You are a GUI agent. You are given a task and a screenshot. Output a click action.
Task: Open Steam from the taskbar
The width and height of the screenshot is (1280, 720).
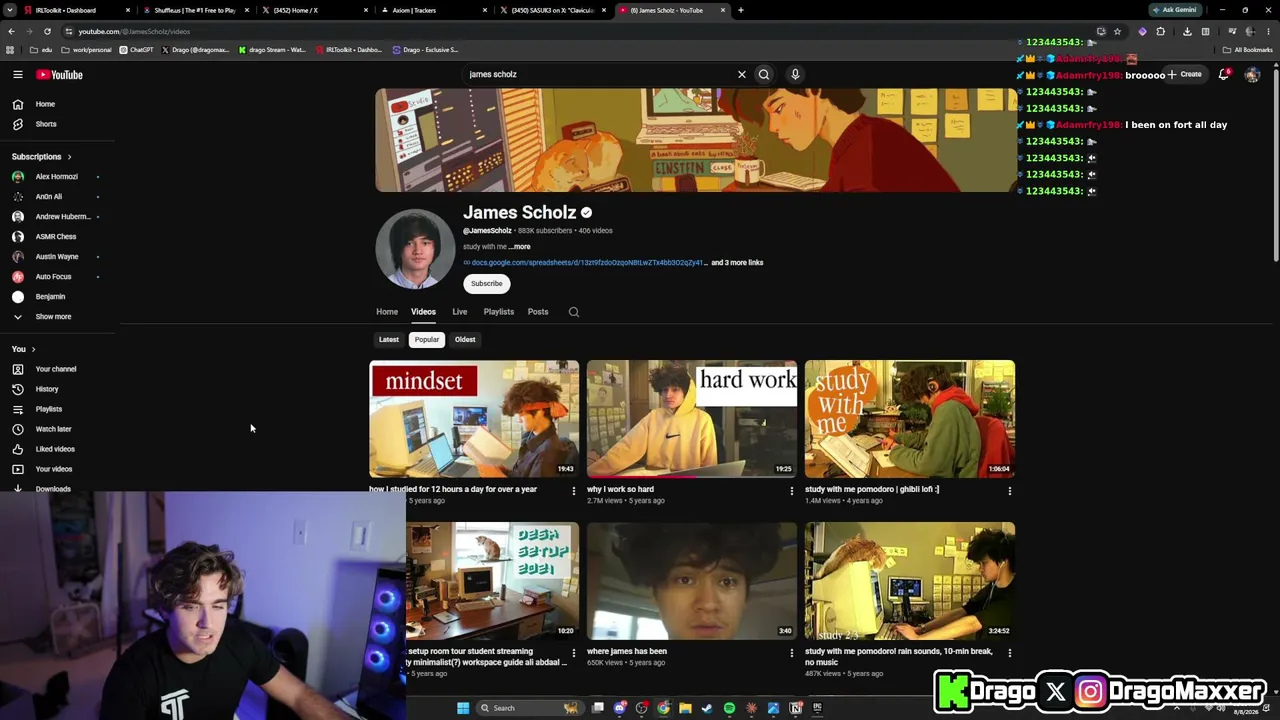coord(707,708)
